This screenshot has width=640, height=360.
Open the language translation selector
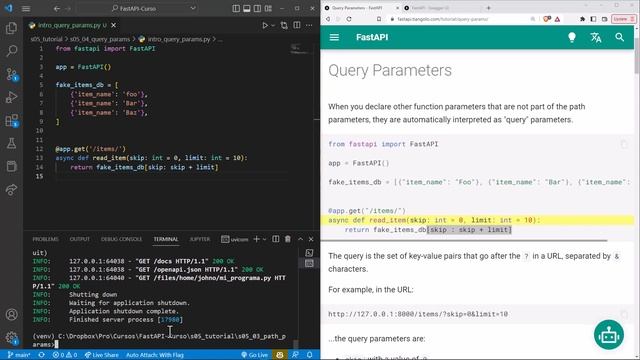[x=596, y=37]
